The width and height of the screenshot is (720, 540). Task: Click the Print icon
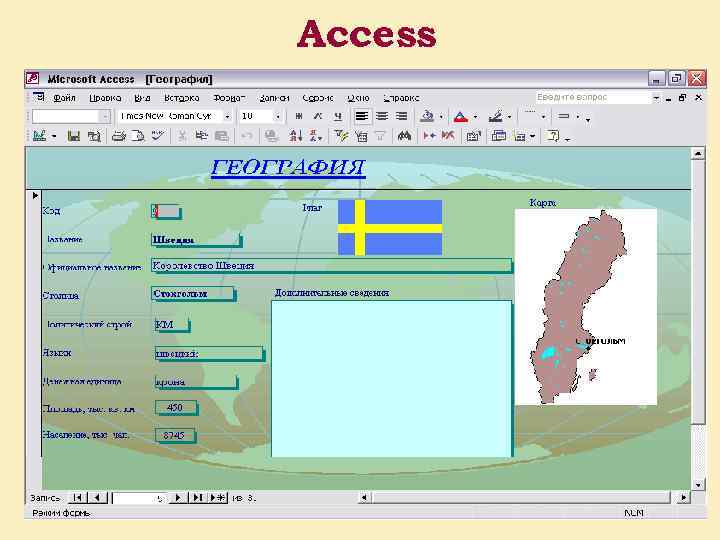(119, 136)
